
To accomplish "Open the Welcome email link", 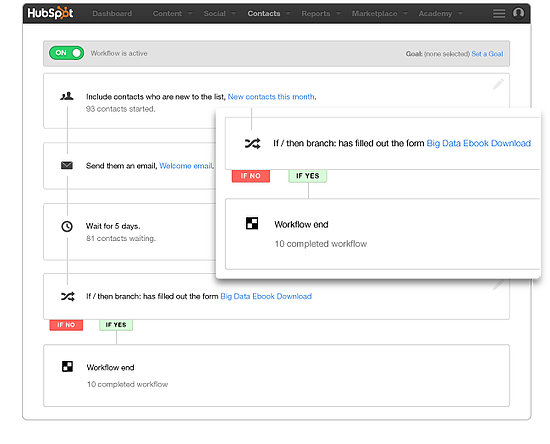I will click(186, 166).
